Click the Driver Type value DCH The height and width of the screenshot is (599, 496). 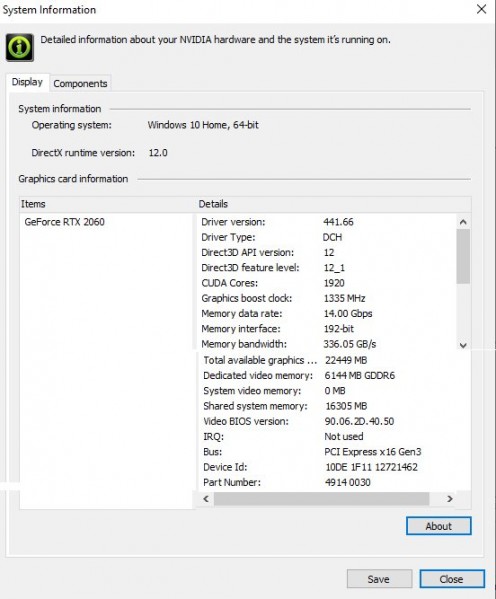(332, 237)
